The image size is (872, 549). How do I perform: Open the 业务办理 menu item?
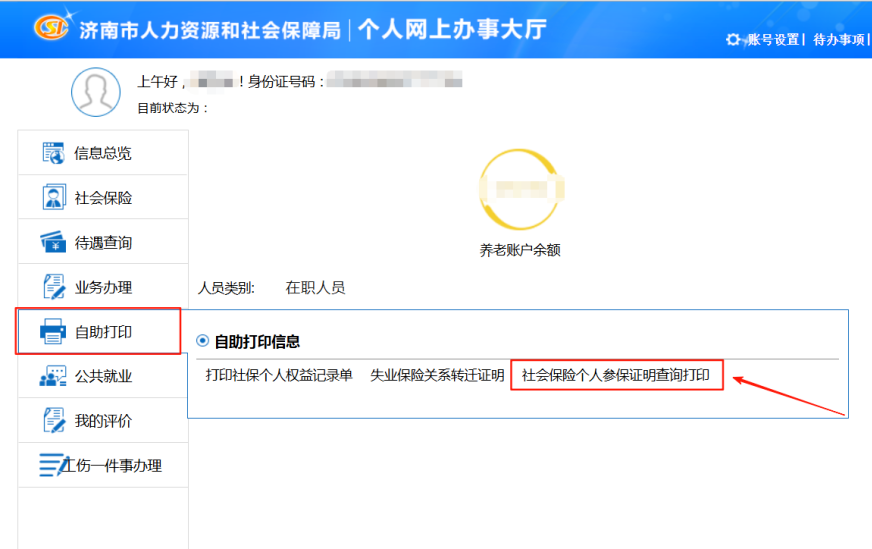coord(103,286)
